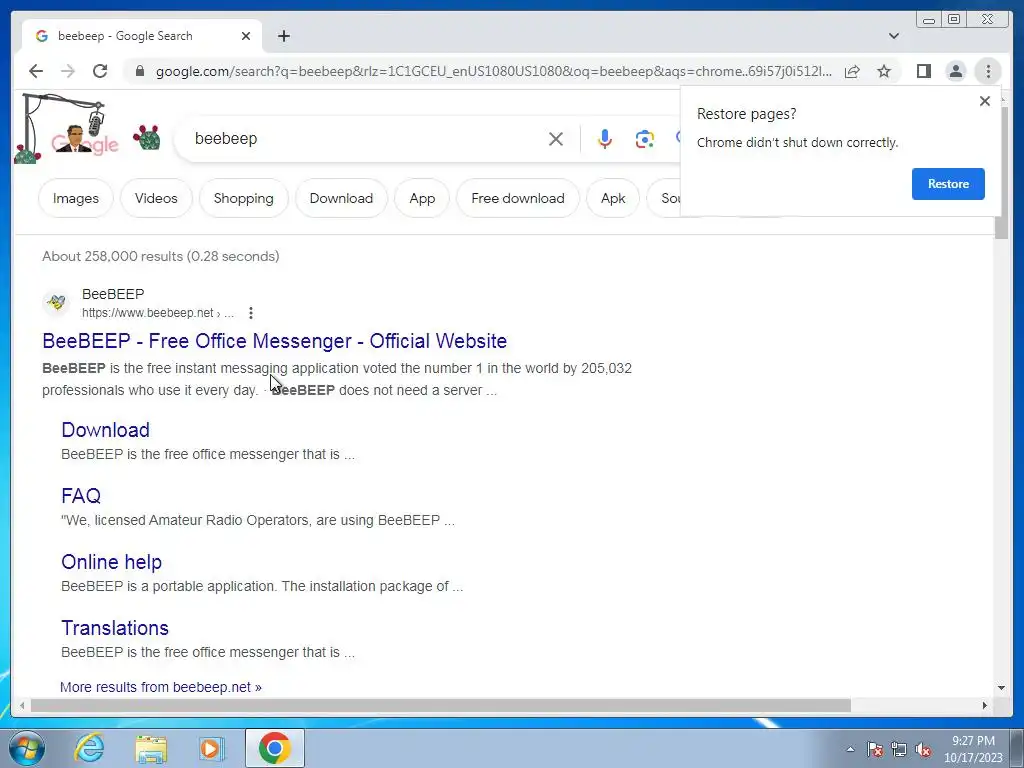Select the App filter chip

(x=422, y=199)
